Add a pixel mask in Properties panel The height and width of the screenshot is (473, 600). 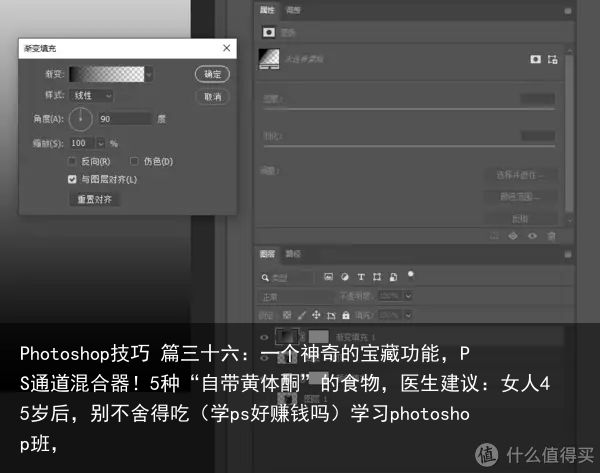point(535,59)
